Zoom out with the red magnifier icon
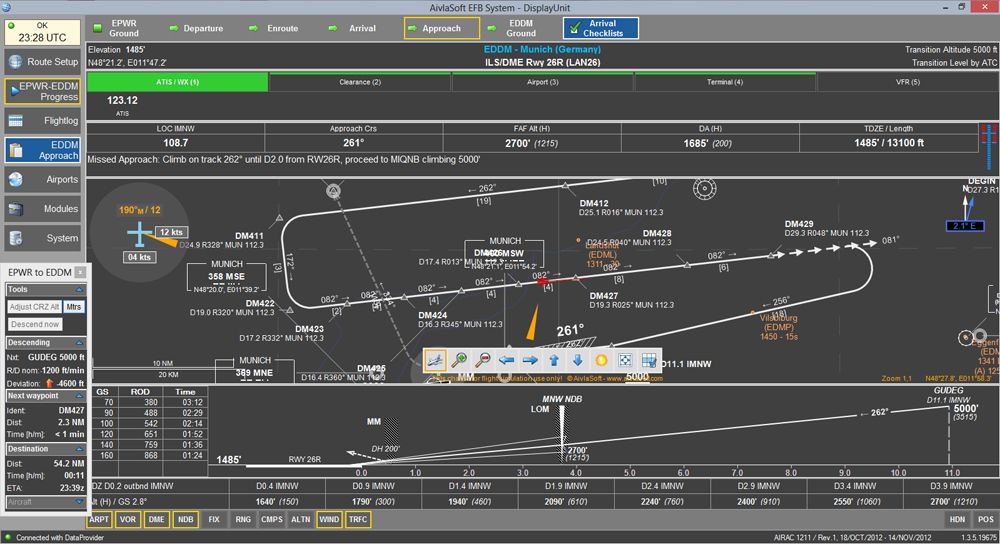The width and height of the screenshot is (1000, 544). [x=483, y=360]
